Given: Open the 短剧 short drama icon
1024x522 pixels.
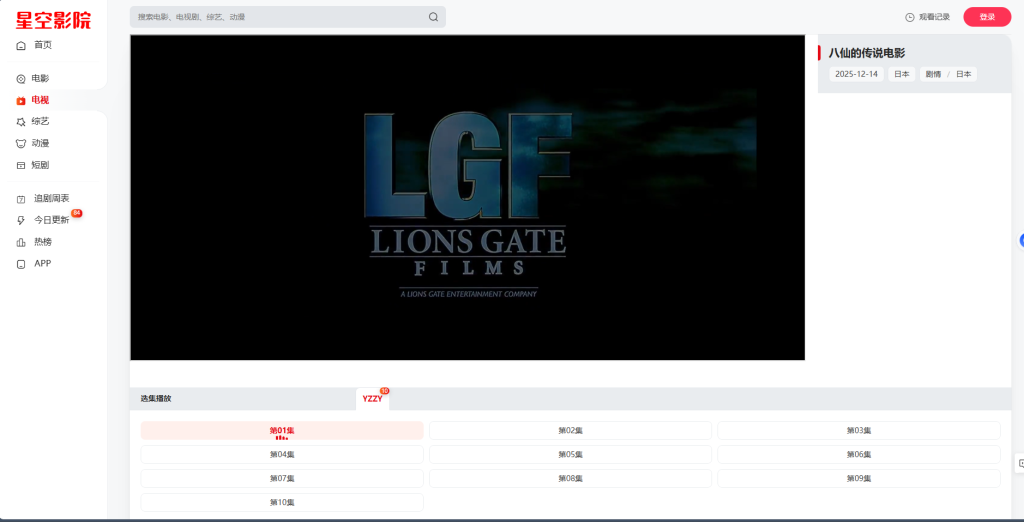Looking at the screenshot, I should pyautogui.click(x=21, y=165).
